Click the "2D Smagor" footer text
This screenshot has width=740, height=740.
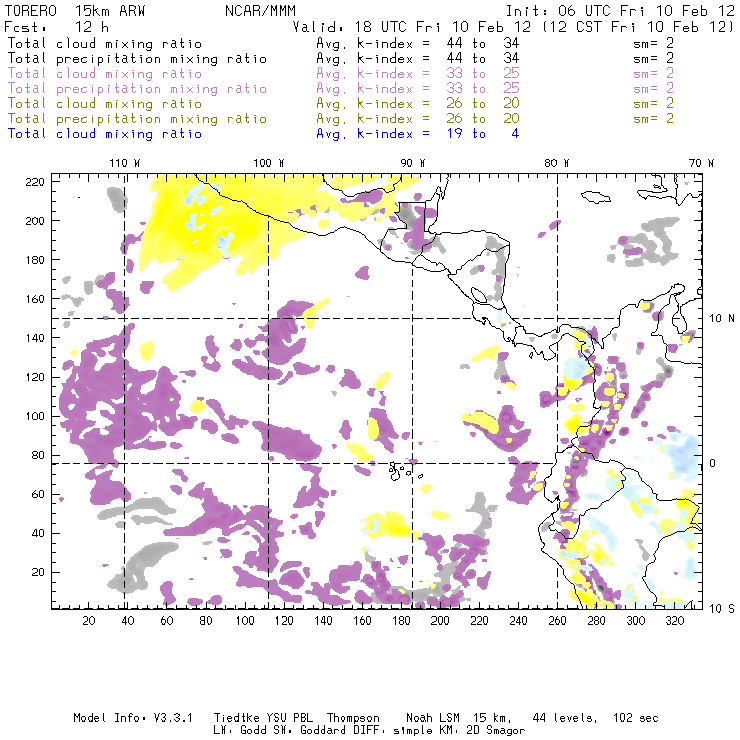tap(496, 731)
